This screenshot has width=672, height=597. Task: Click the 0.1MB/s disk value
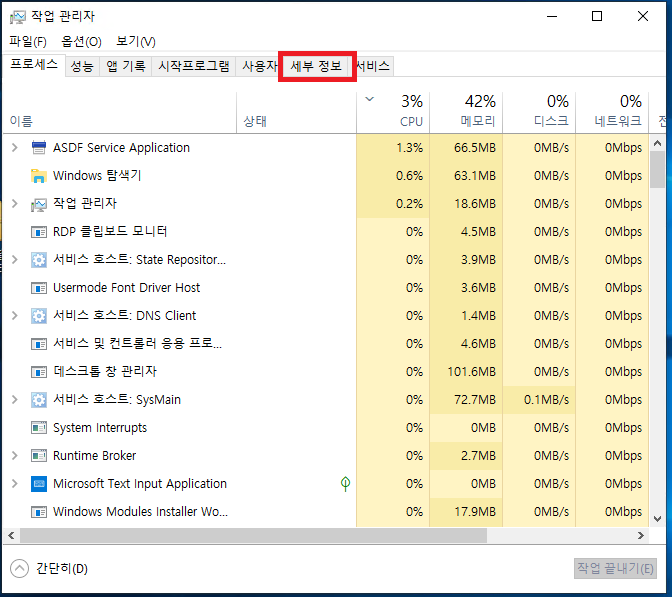click(x=546, y=400)
